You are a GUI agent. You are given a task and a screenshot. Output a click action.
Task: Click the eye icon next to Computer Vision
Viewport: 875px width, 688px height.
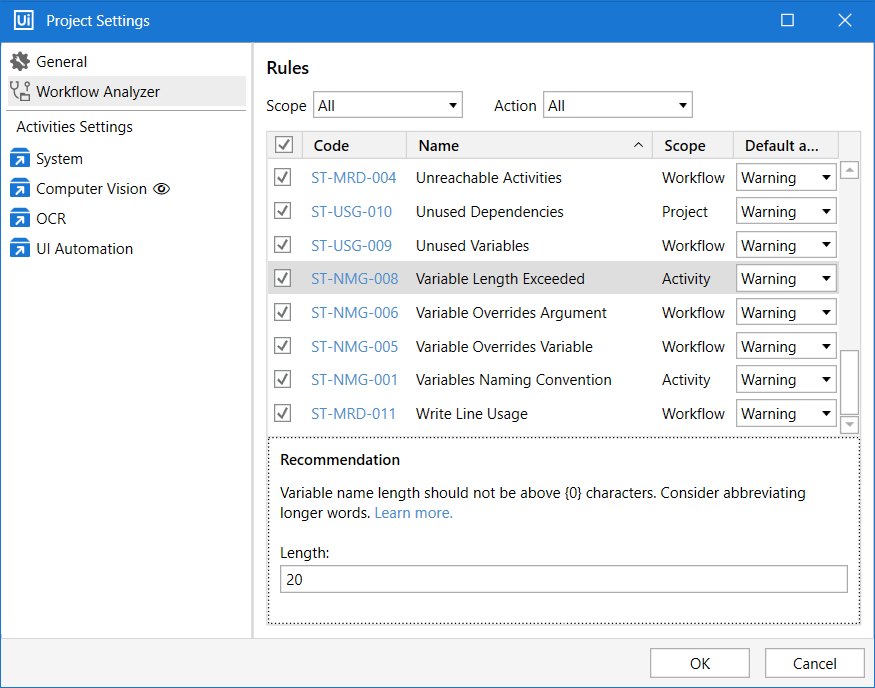point(162,189)
